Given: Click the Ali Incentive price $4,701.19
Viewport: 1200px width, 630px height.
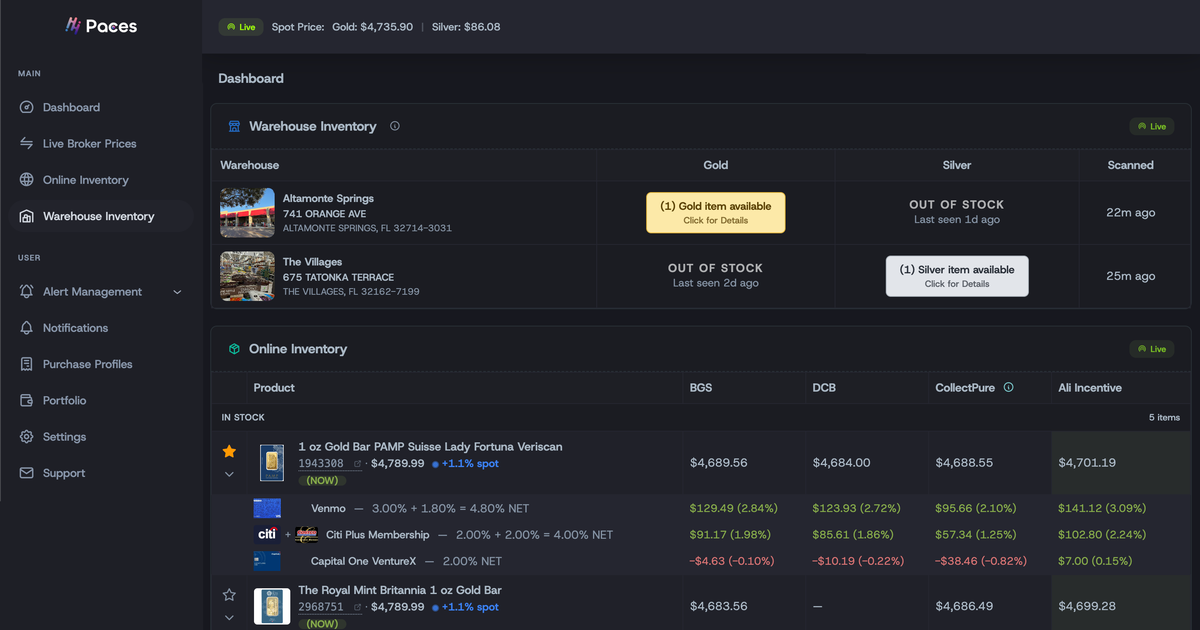Looking at the screenshot, I should tap(1087, 463).
